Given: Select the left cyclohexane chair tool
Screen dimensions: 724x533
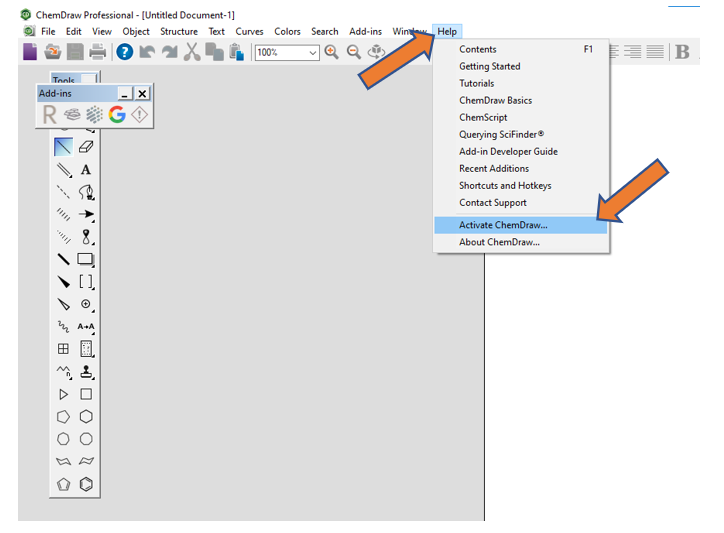Looking at the screenshot, I should click(63, 461).
